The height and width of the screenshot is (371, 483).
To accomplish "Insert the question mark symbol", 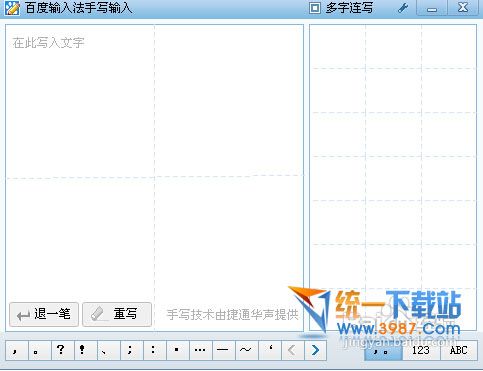I will (63, 350).
